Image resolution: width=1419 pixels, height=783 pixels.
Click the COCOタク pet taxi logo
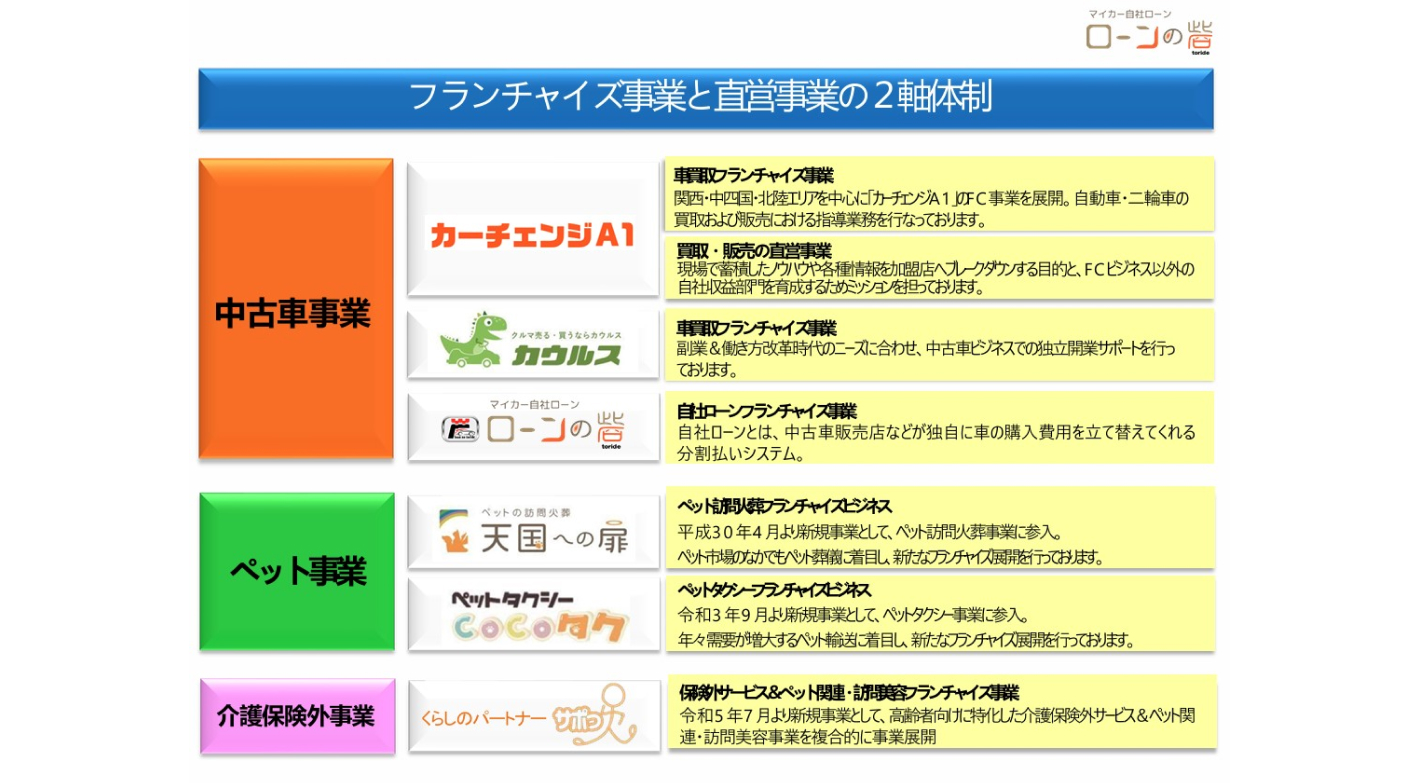532,616
